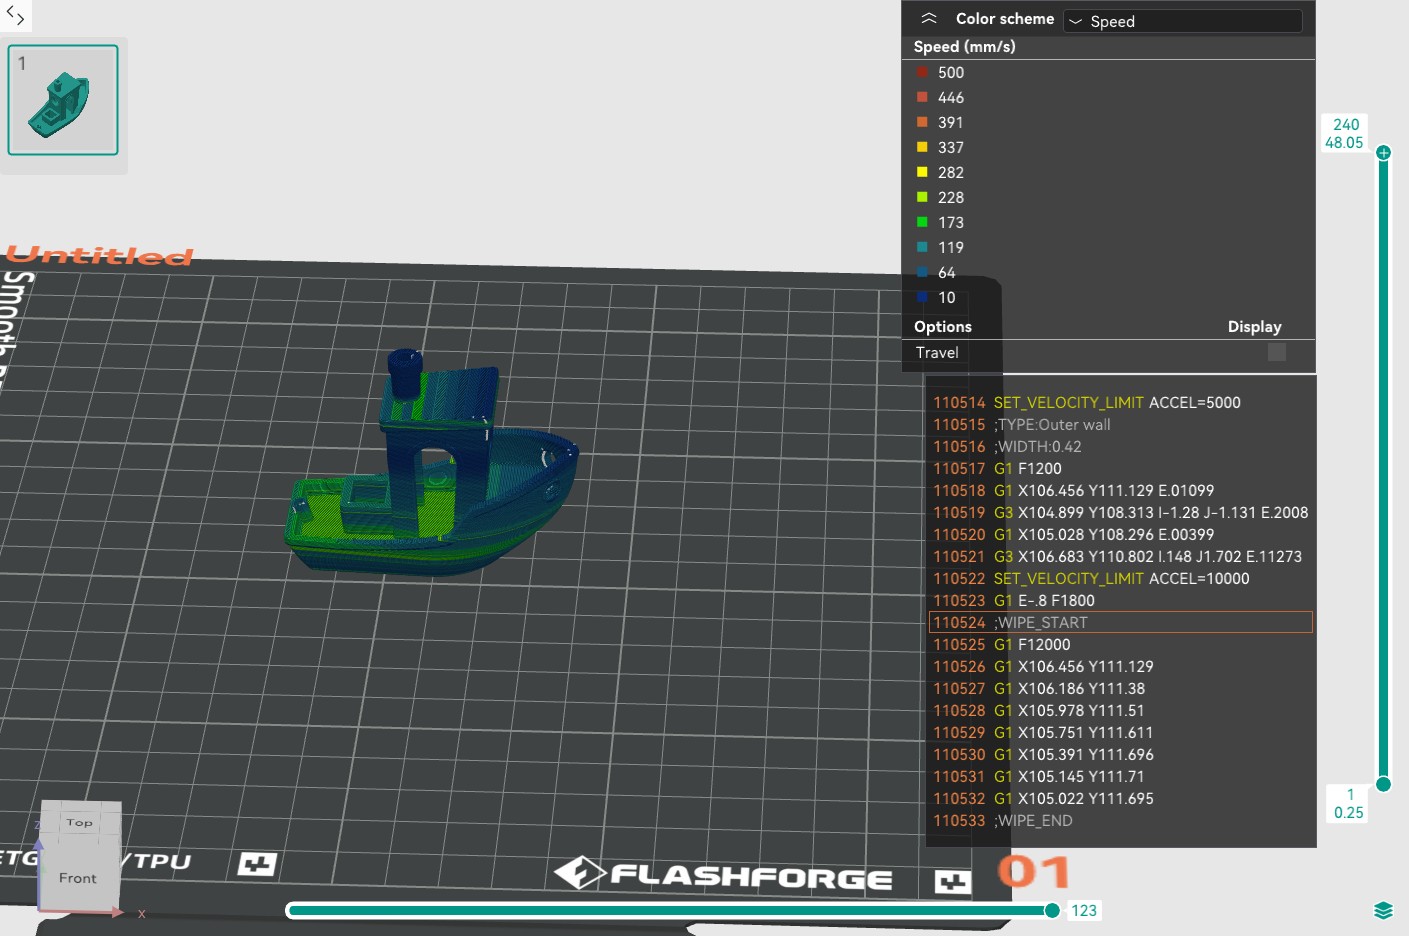This screenshot has height=936, width=1409.
Task: Click the Untitled plate name label
Action: [x=100, y=256]
